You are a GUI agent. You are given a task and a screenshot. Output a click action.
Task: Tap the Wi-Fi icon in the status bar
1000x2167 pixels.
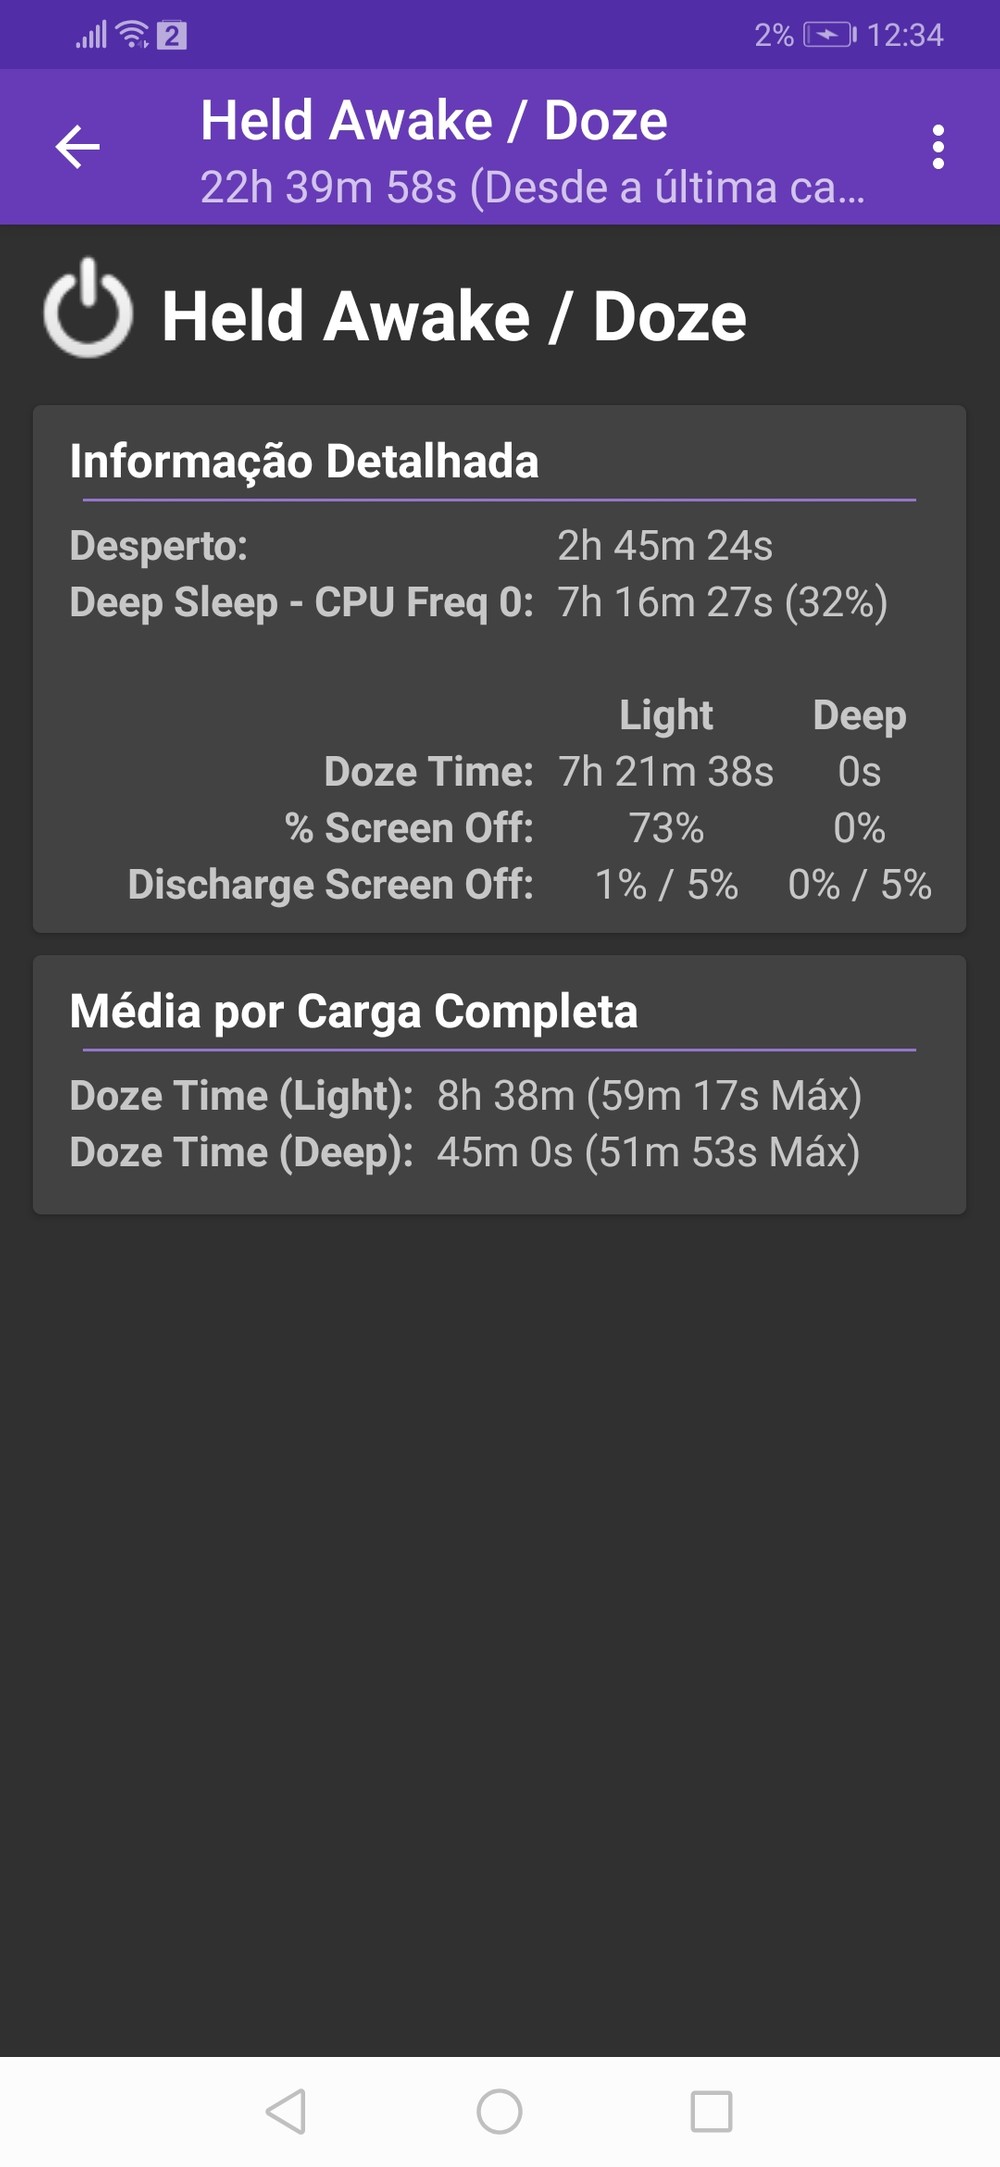click(132, 36)
